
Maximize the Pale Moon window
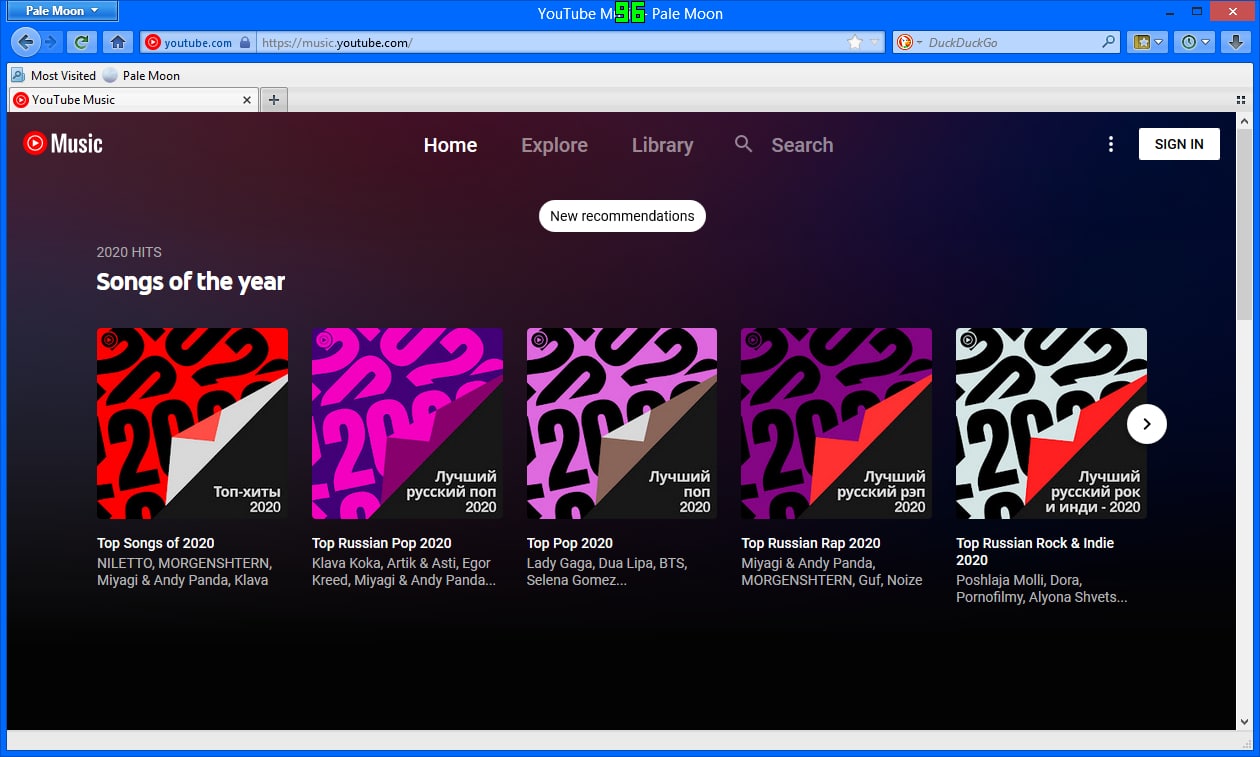(x=1196, y=10)
